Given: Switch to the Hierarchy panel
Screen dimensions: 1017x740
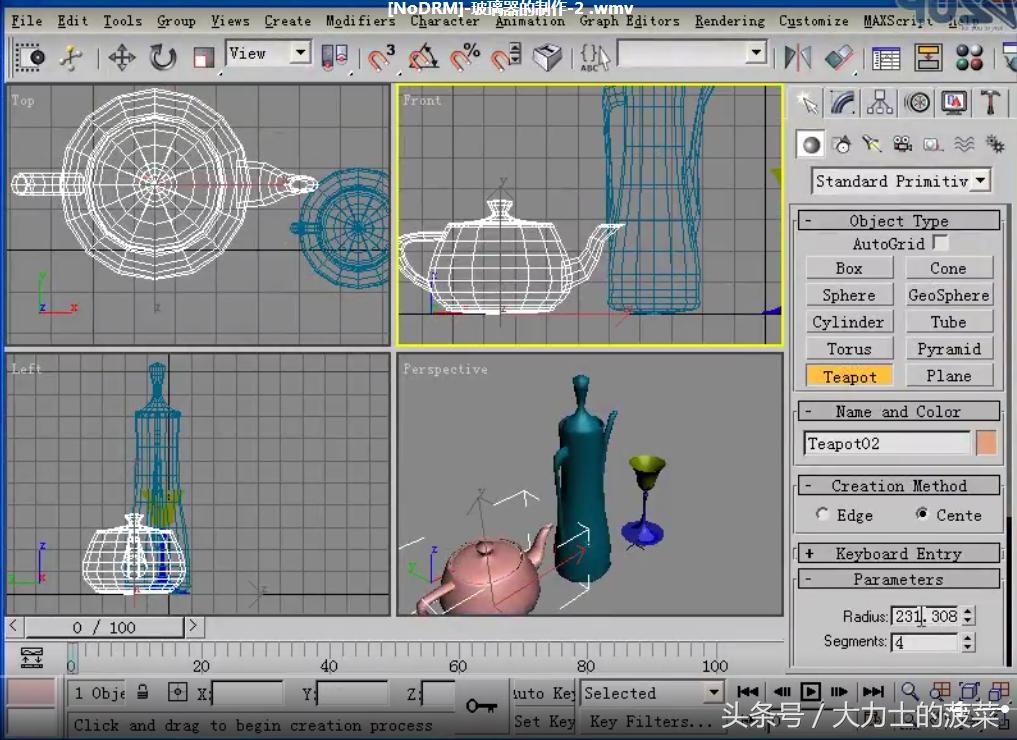Looking at the screenshot, I should tap(879, 101).
